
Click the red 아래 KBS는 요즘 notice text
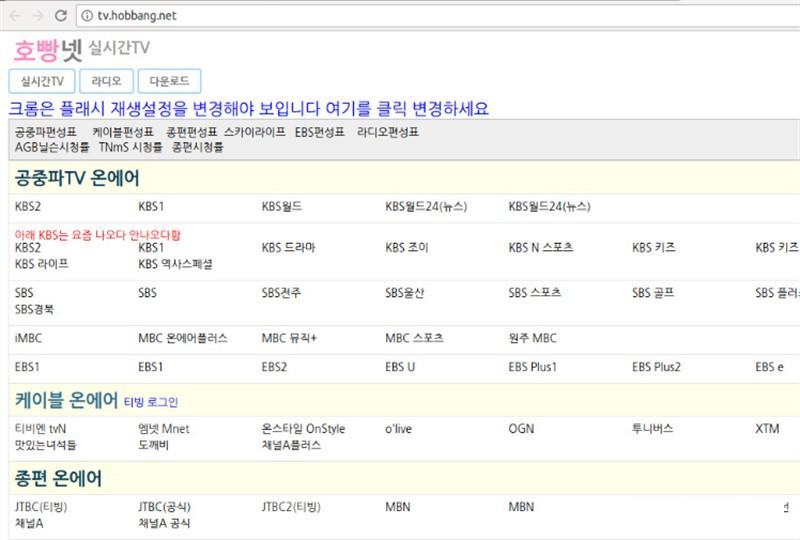pyautogui.click(x=98, y=235)
